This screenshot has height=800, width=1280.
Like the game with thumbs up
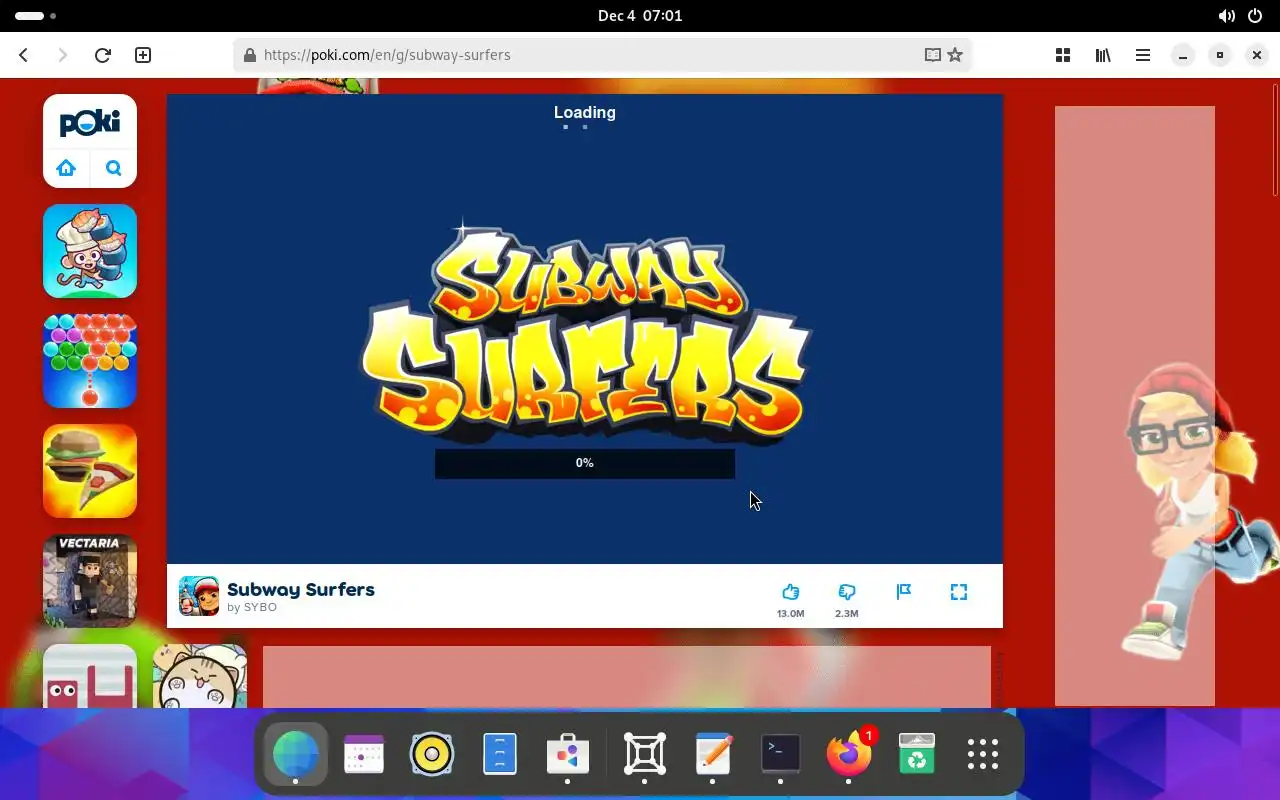790,592
